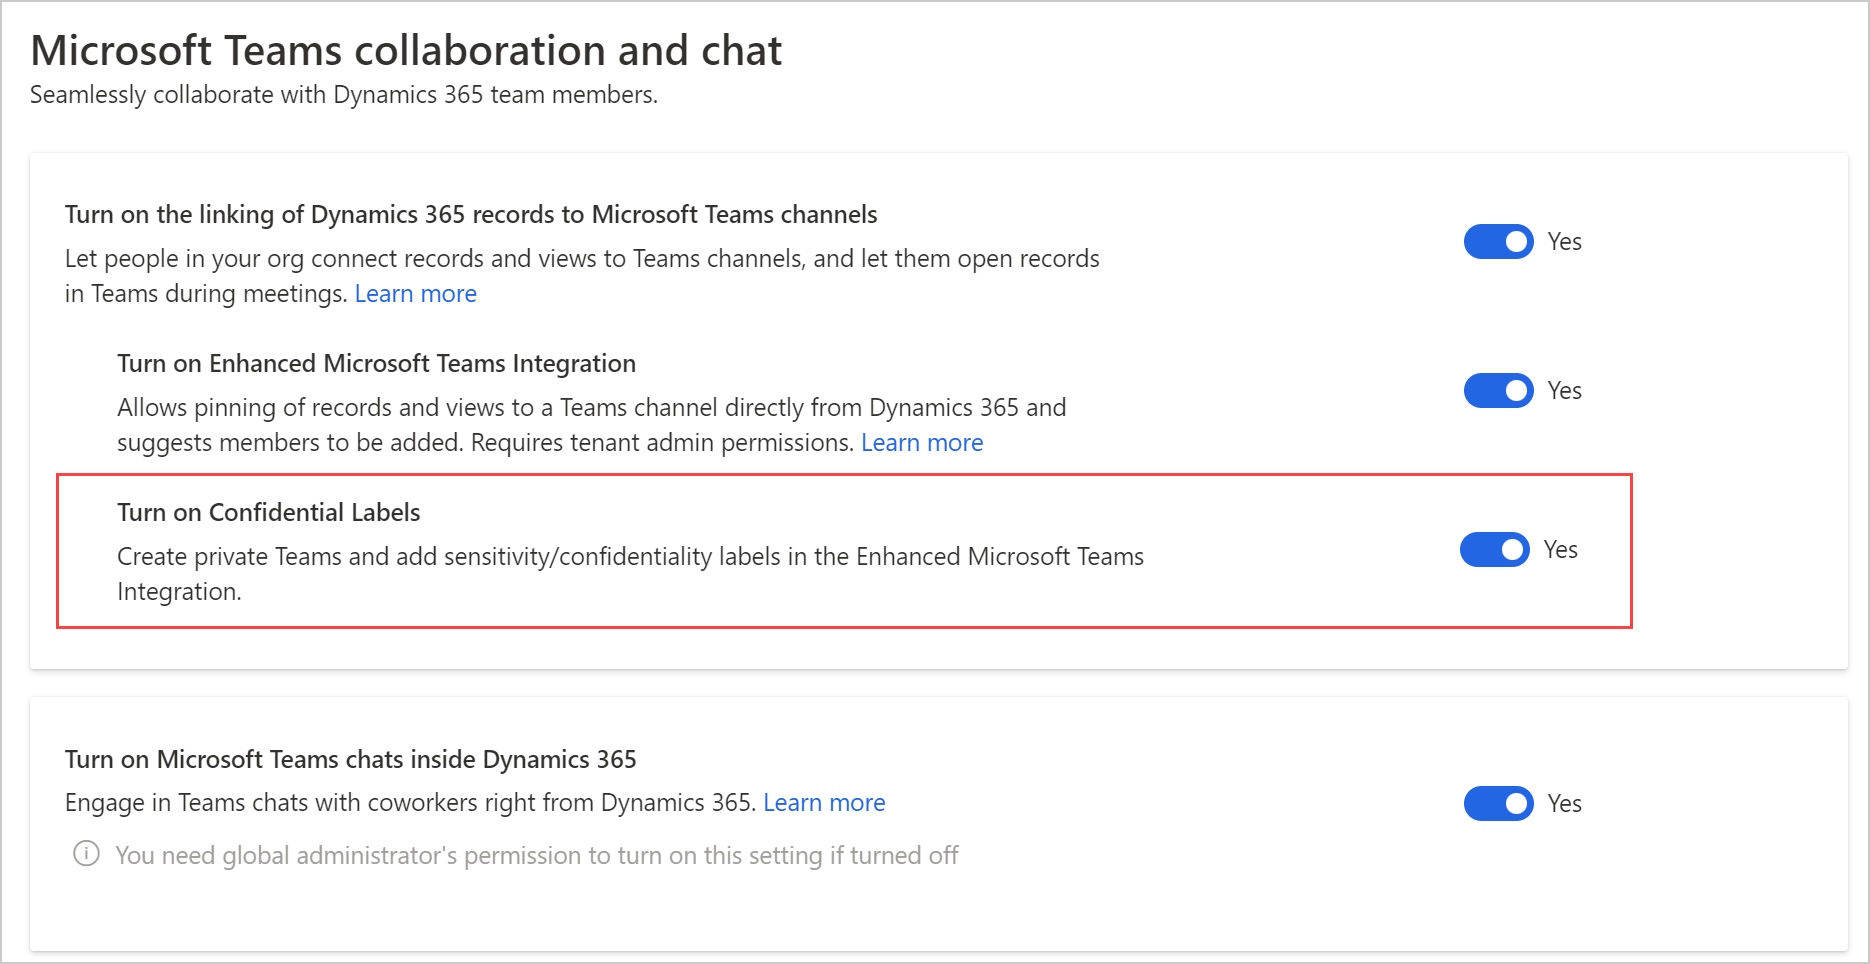Click Learn more beside Enhanced Teams Integration description
Viewport: 1870px width, 964px height.
pyautogui.click(x=922, y=442)
